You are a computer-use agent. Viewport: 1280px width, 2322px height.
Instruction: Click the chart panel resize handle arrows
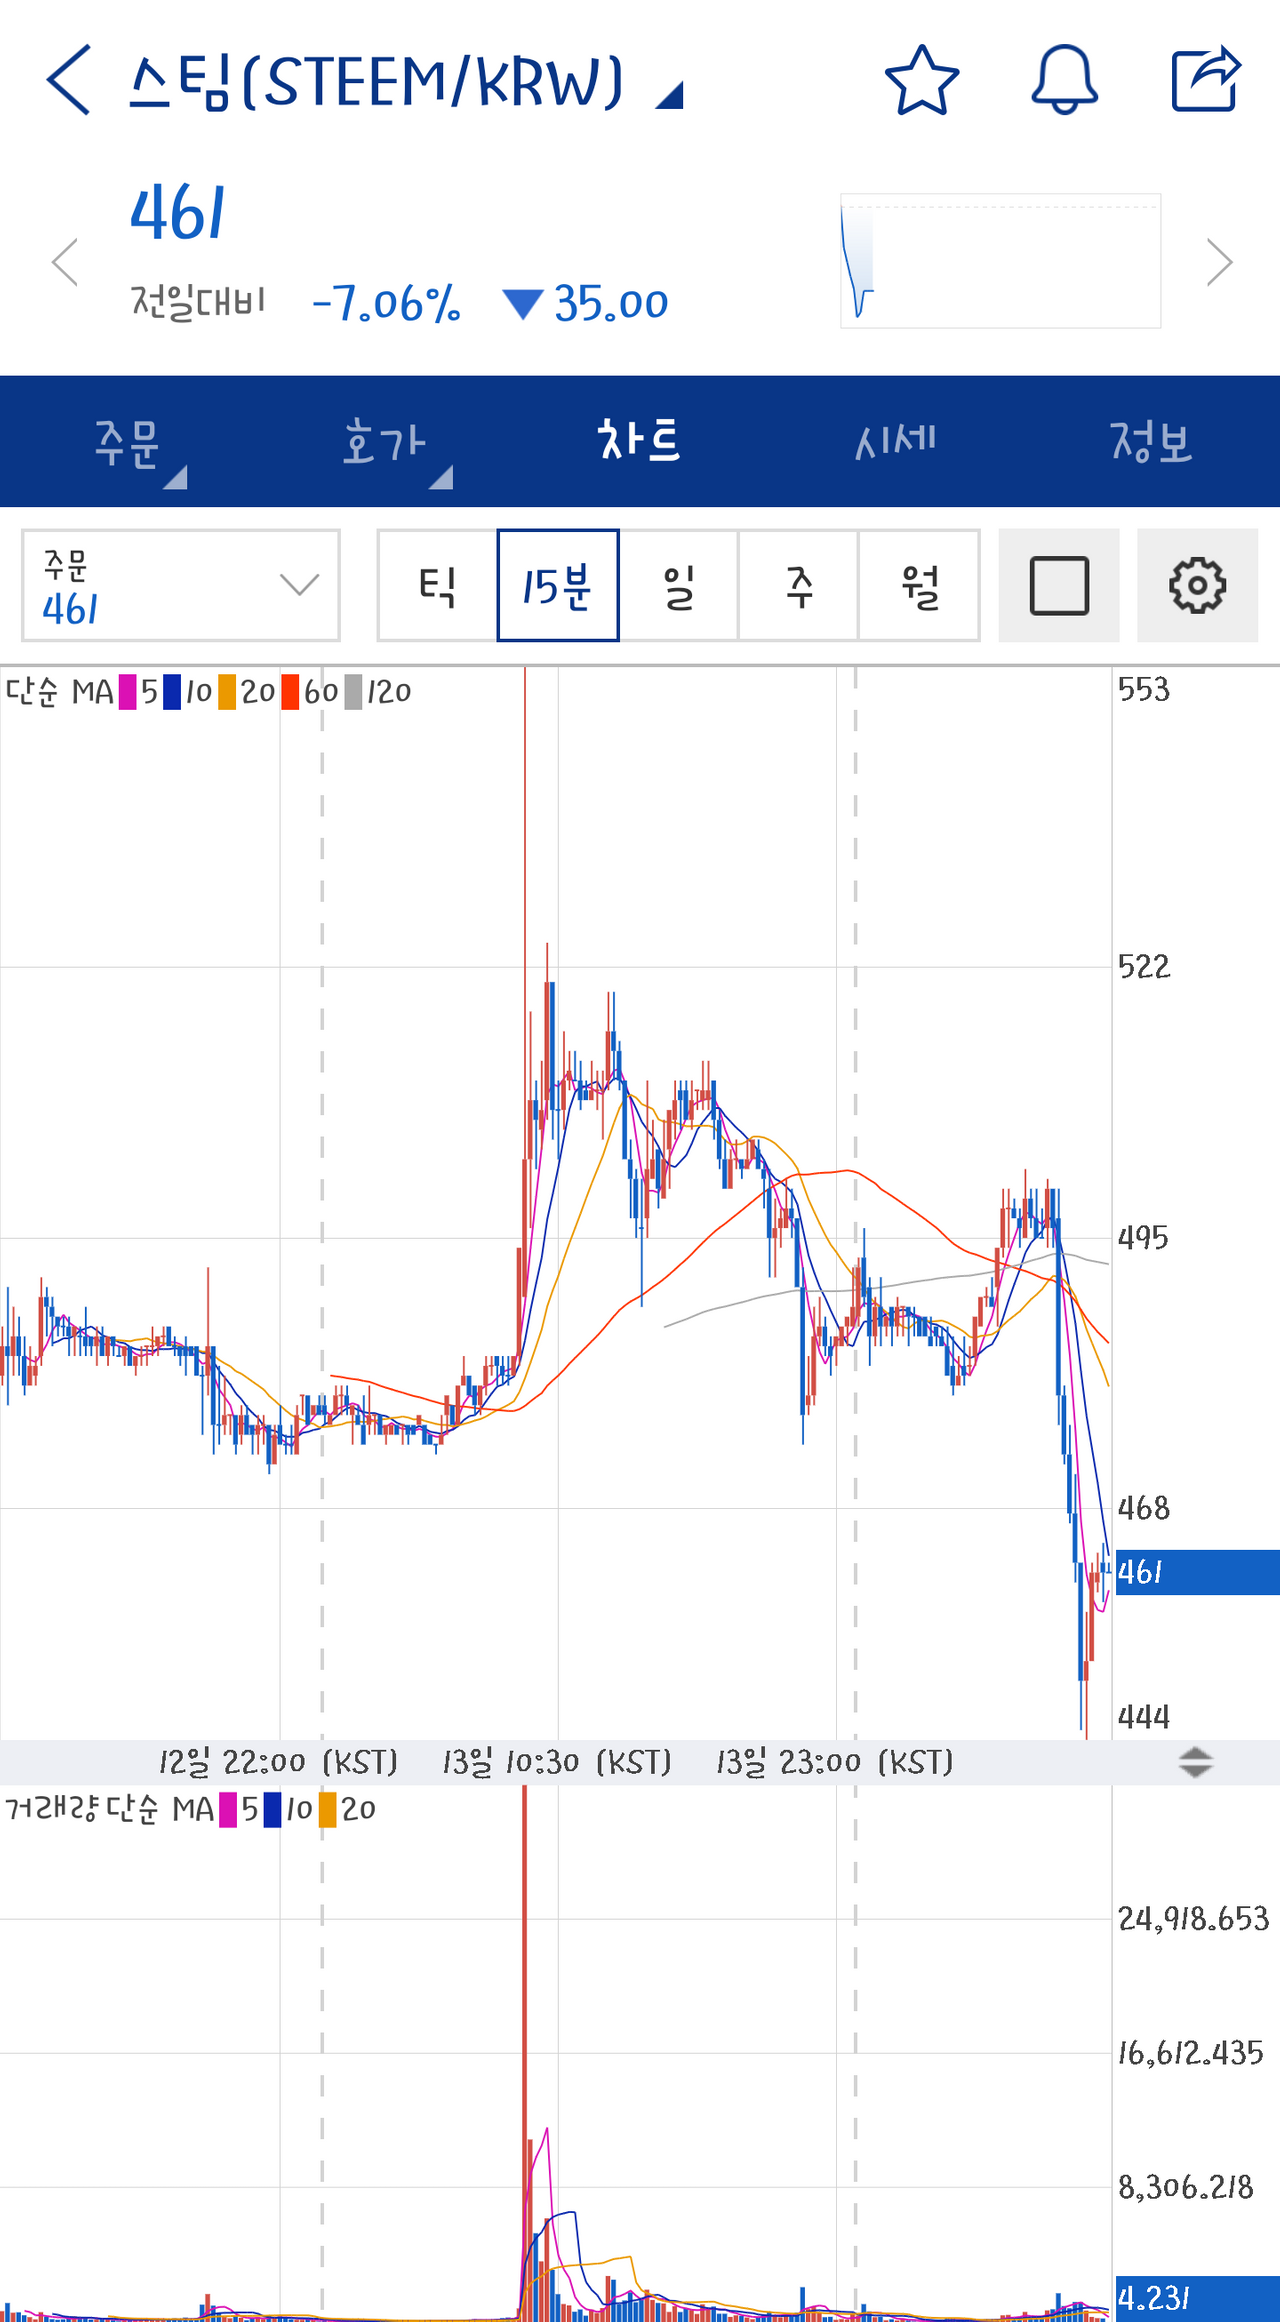pyautogui.click(x=1195, y=1762)
